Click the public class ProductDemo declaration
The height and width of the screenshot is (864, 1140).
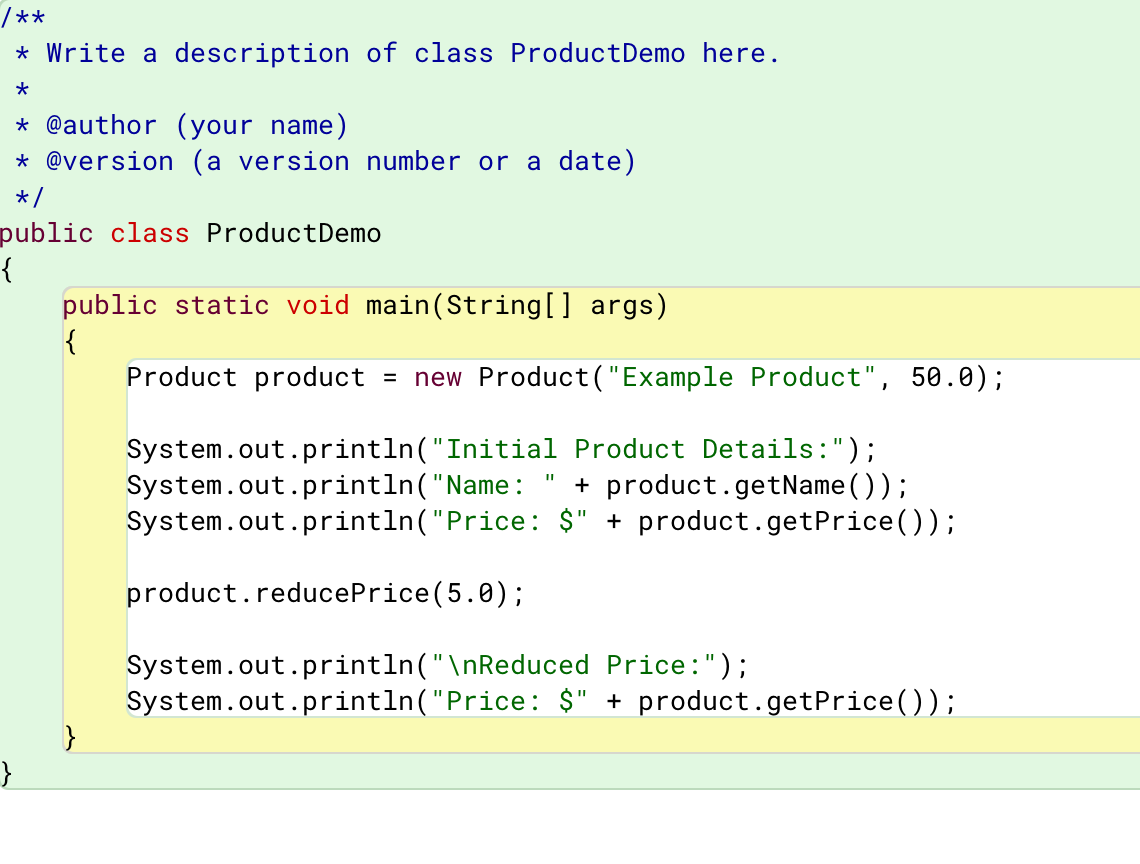click(190, 233)
